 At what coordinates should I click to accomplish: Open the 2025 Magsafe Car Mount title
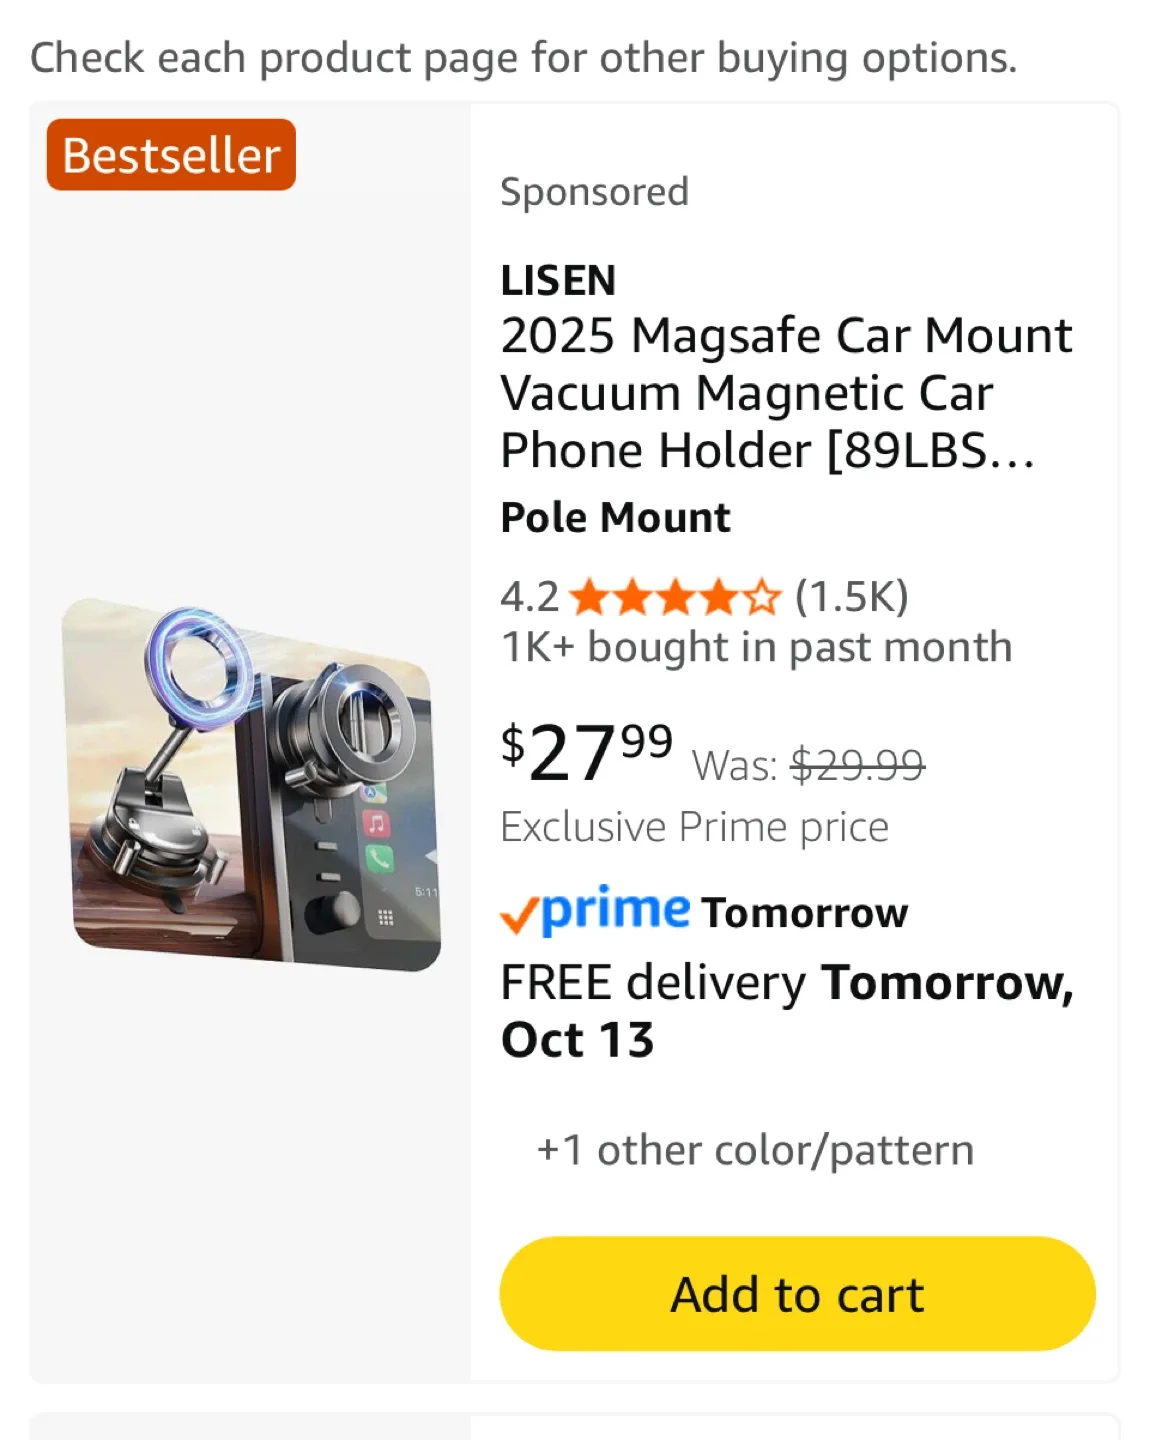785,392
